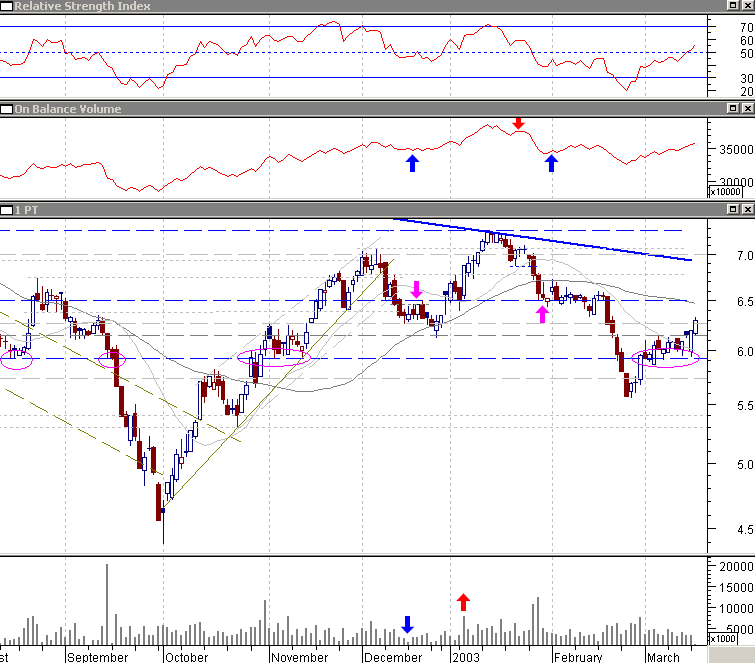The height and width of the screenshot is (663, 755).
Task: Select the magenta down arrow in price chart
Action: tap(417, 289)
